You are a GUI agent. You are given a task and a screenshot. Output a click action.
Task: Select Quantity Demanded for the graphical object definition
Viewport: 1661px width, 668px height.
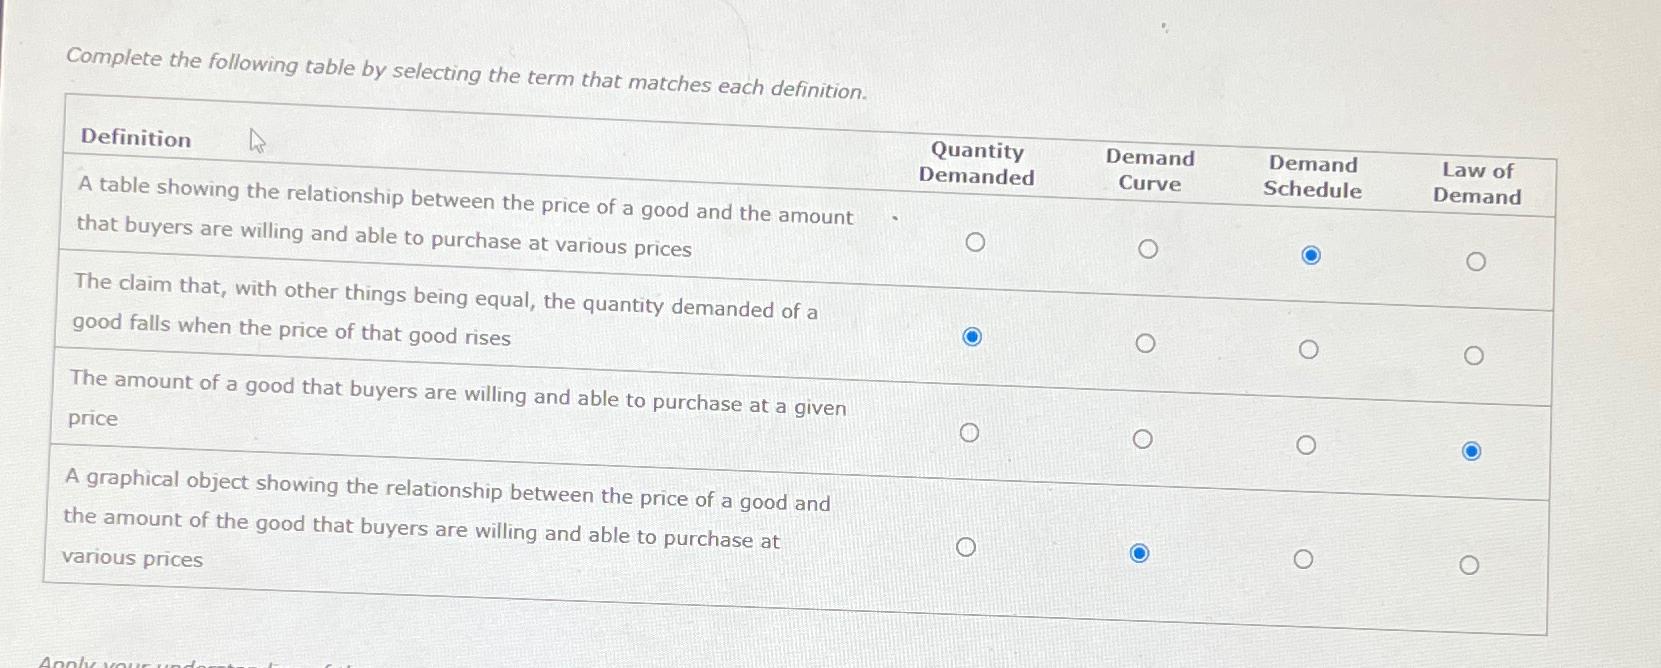(965, 546)
